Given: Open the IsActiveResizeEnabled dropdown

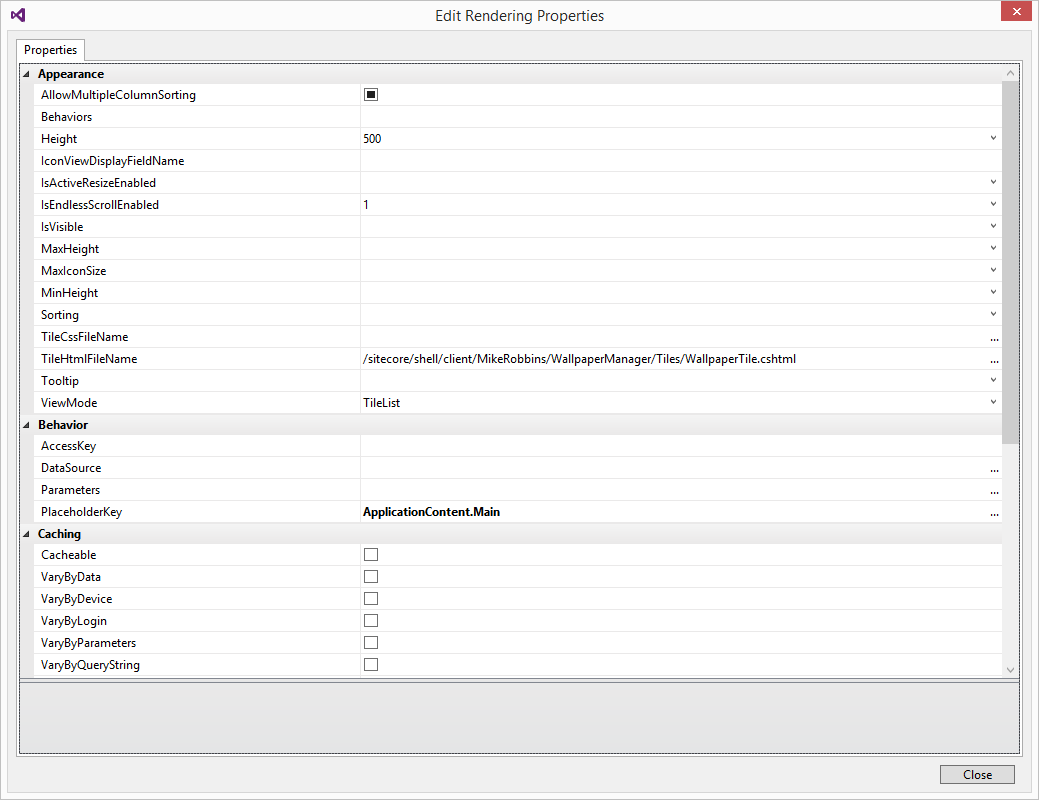Looking at the screenshot, I should click(x=993, y=182).
